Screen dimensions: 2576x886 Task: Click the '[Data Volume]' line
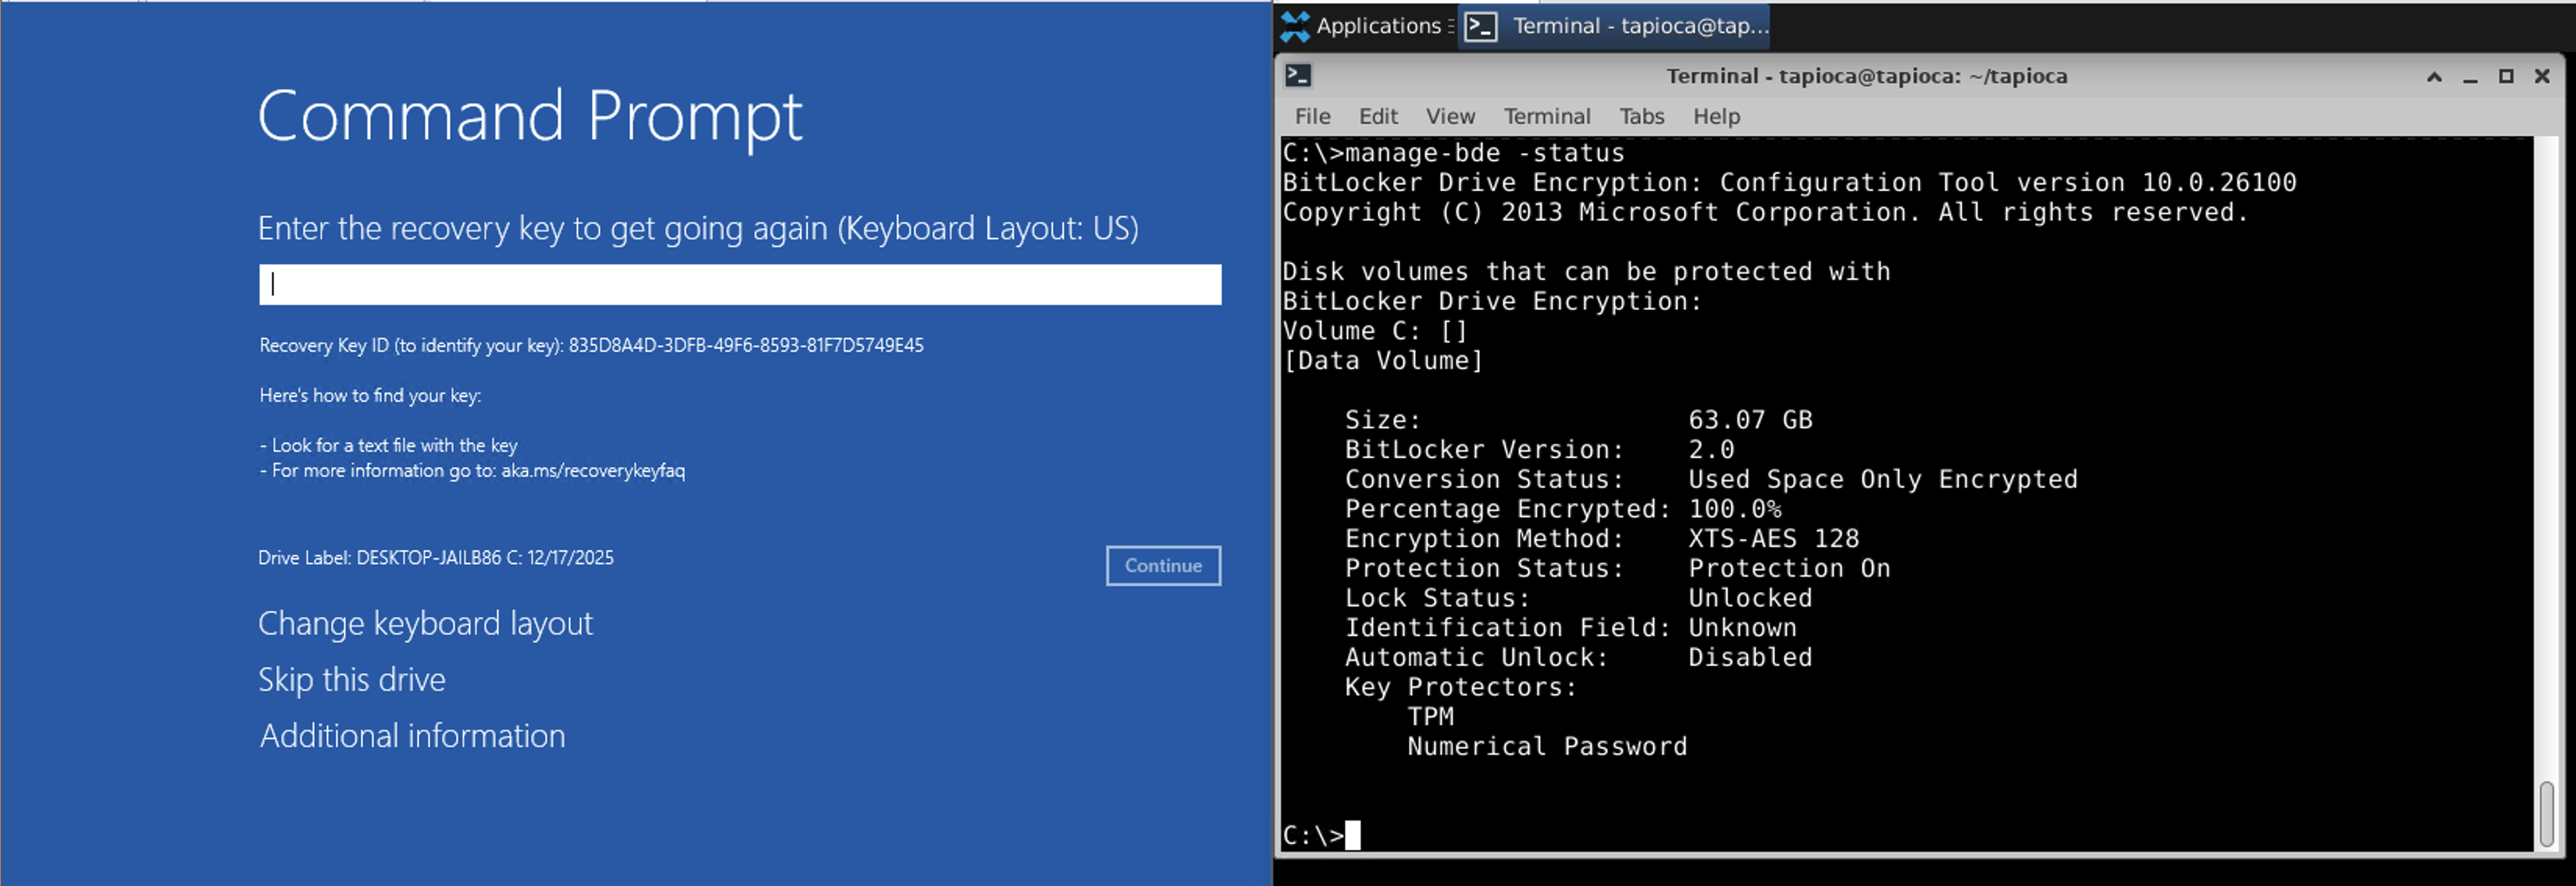[x=1382, y=360]
